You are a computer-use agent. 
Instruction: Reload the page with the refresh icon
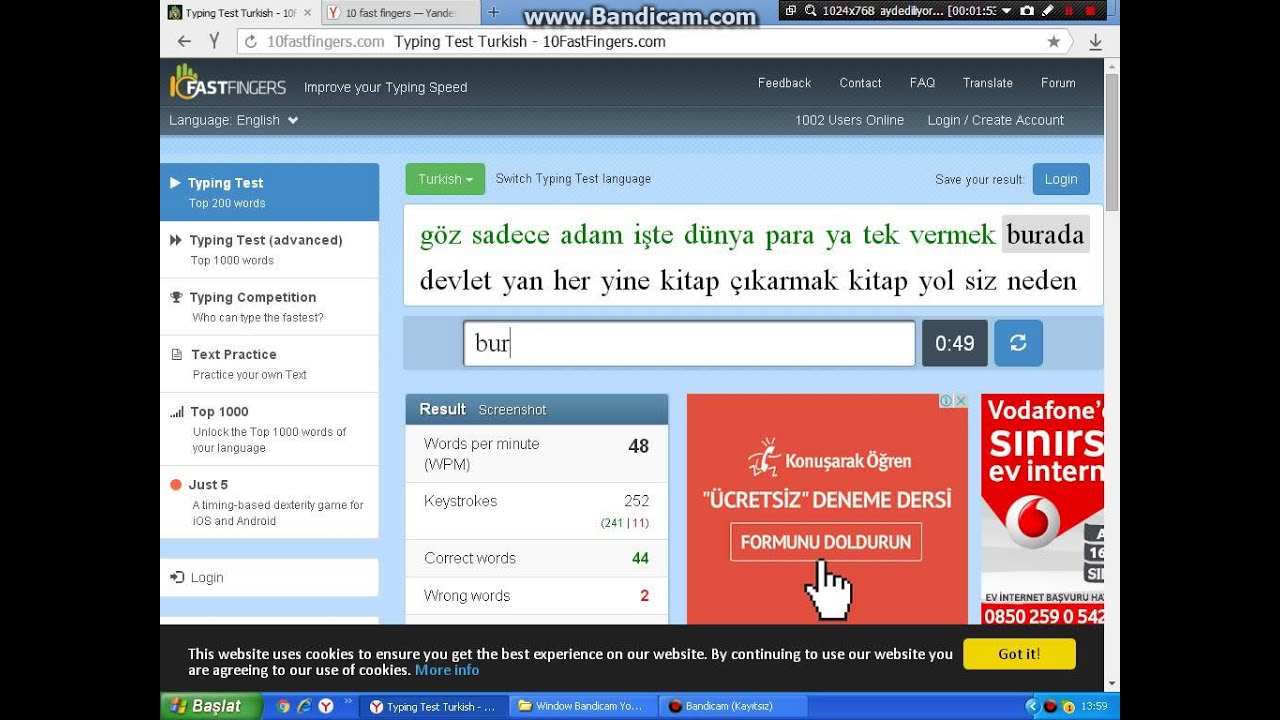(x=251, y=41)
